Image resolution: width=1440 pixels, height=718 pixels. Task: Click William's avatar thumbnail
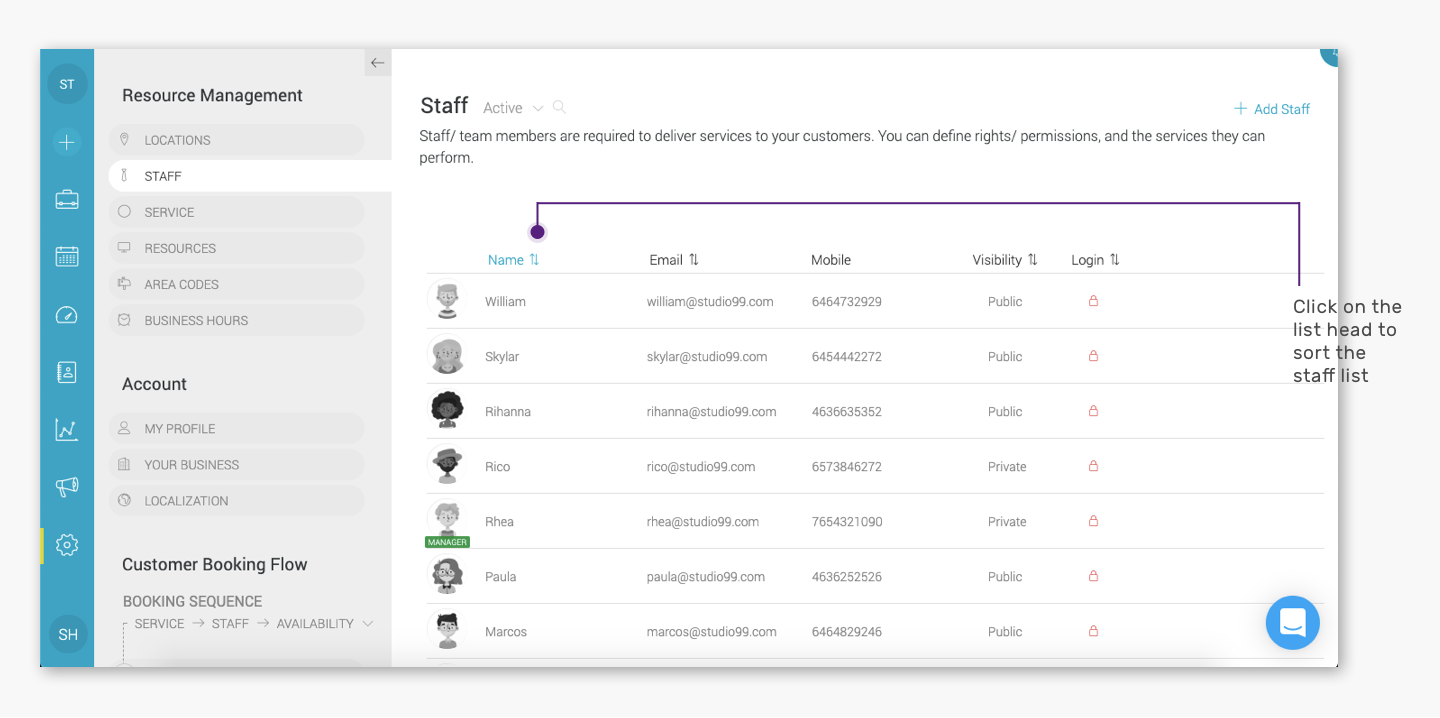click(447, 301)
